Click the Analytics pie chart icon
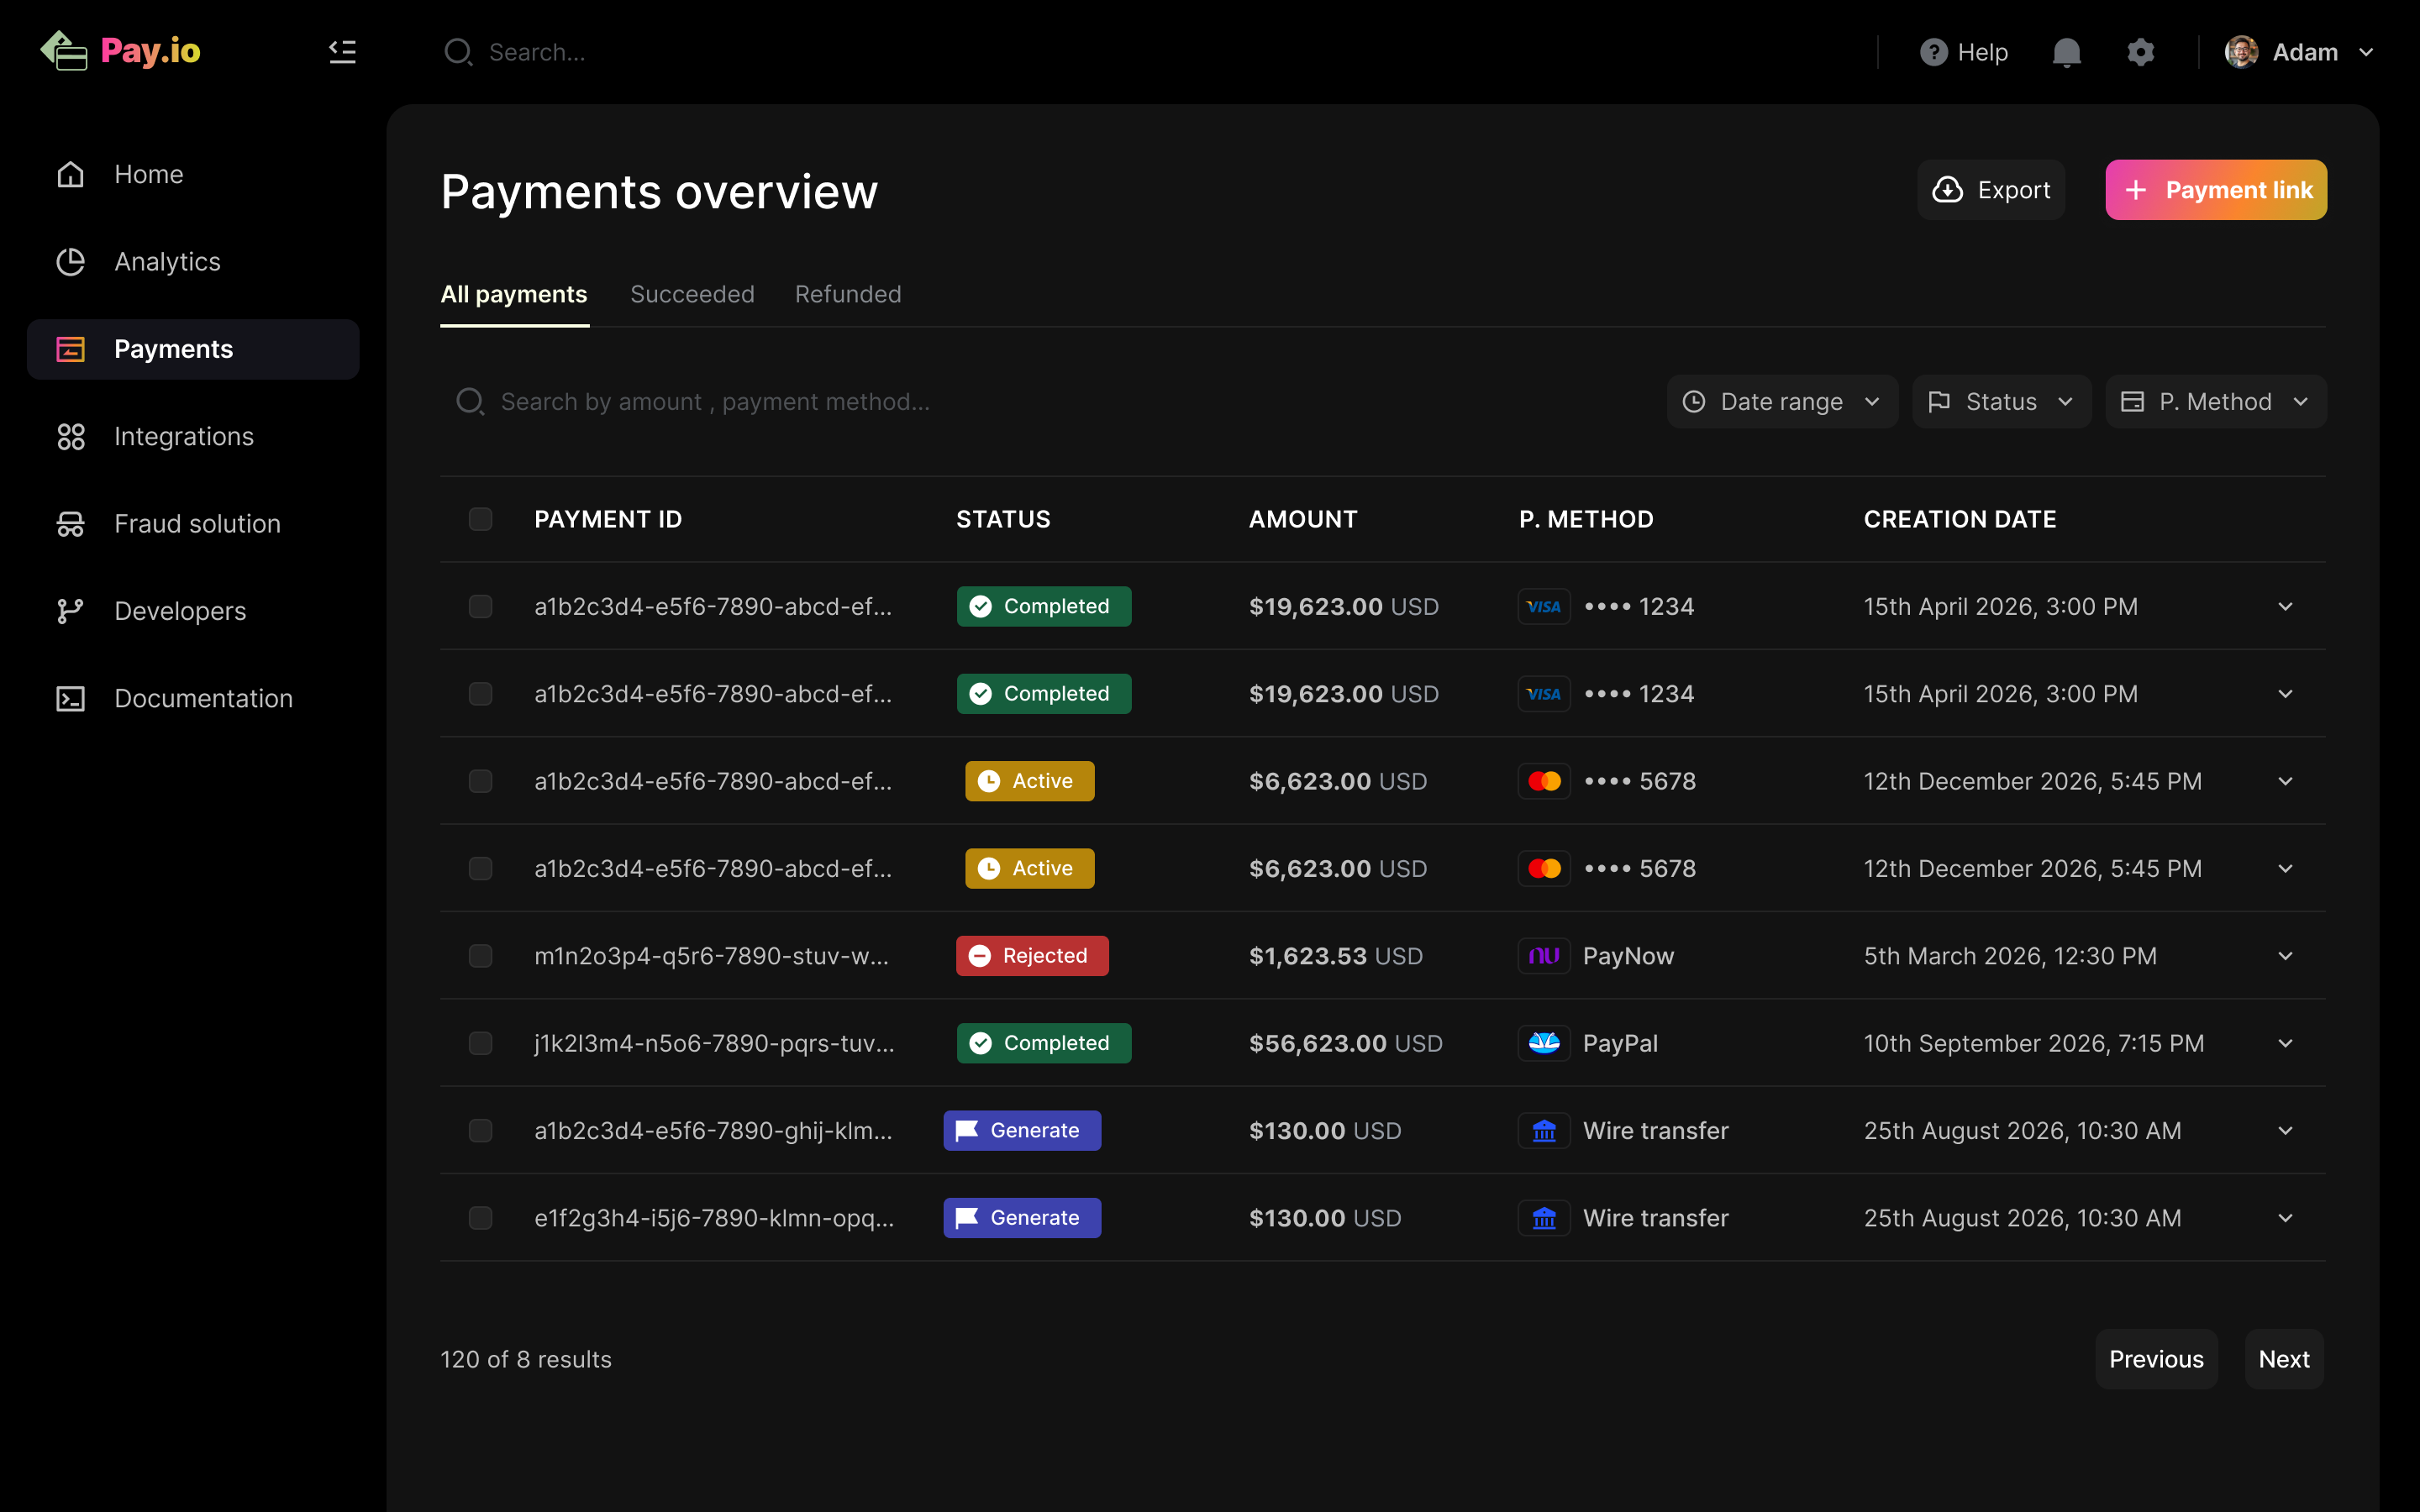Screen dimensions: 2420x1512 pos(71,262)
